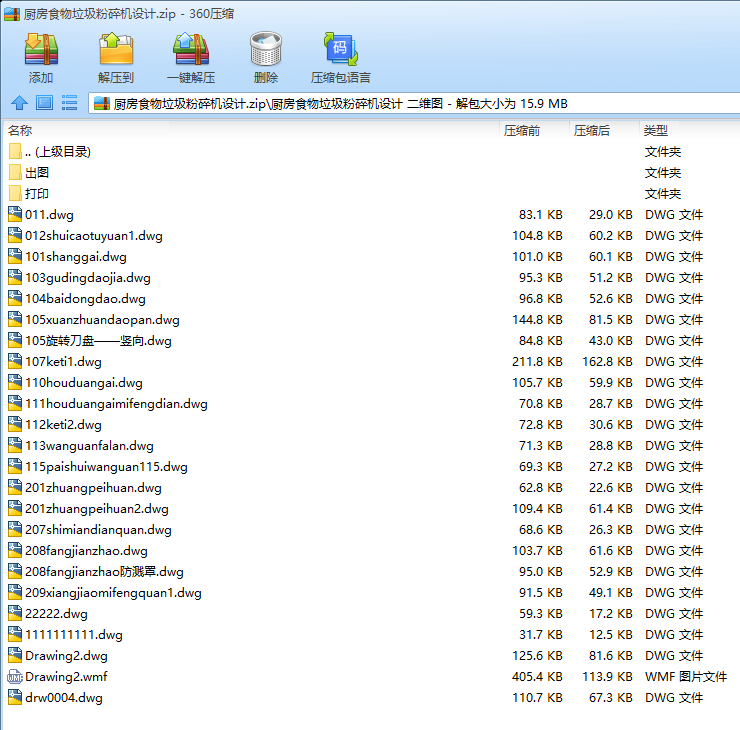
Task: Click the 添加 (Add) toolbar icon
Action: 41,49
